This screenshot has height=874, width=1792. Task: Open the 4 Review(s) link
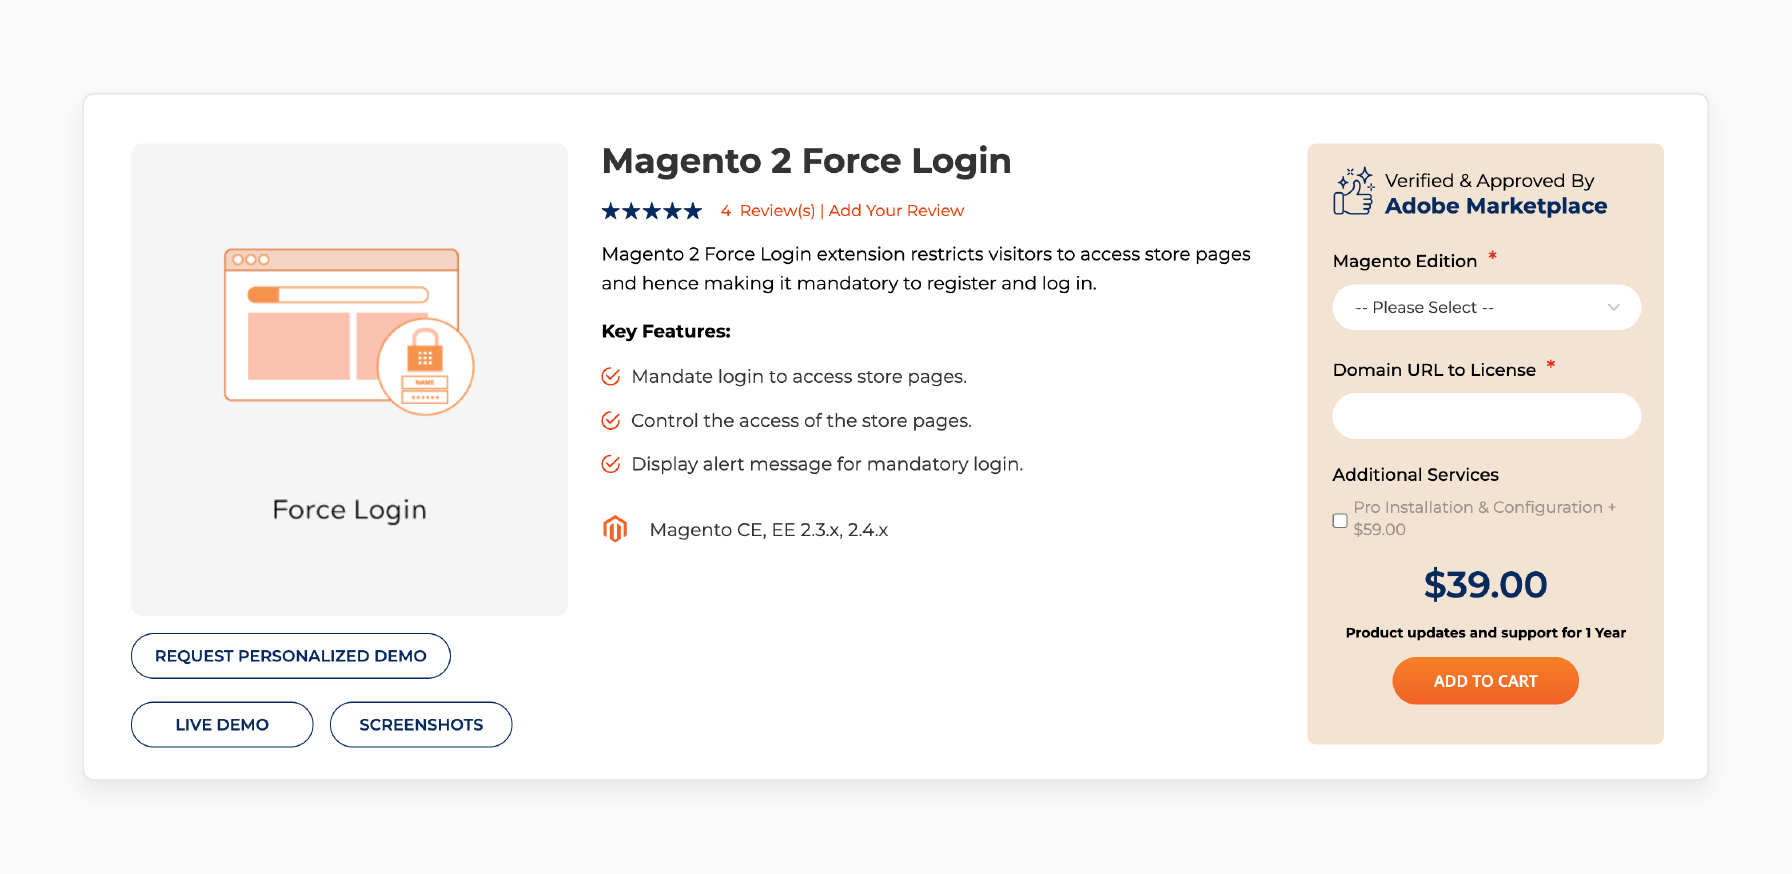pos(768,211)
